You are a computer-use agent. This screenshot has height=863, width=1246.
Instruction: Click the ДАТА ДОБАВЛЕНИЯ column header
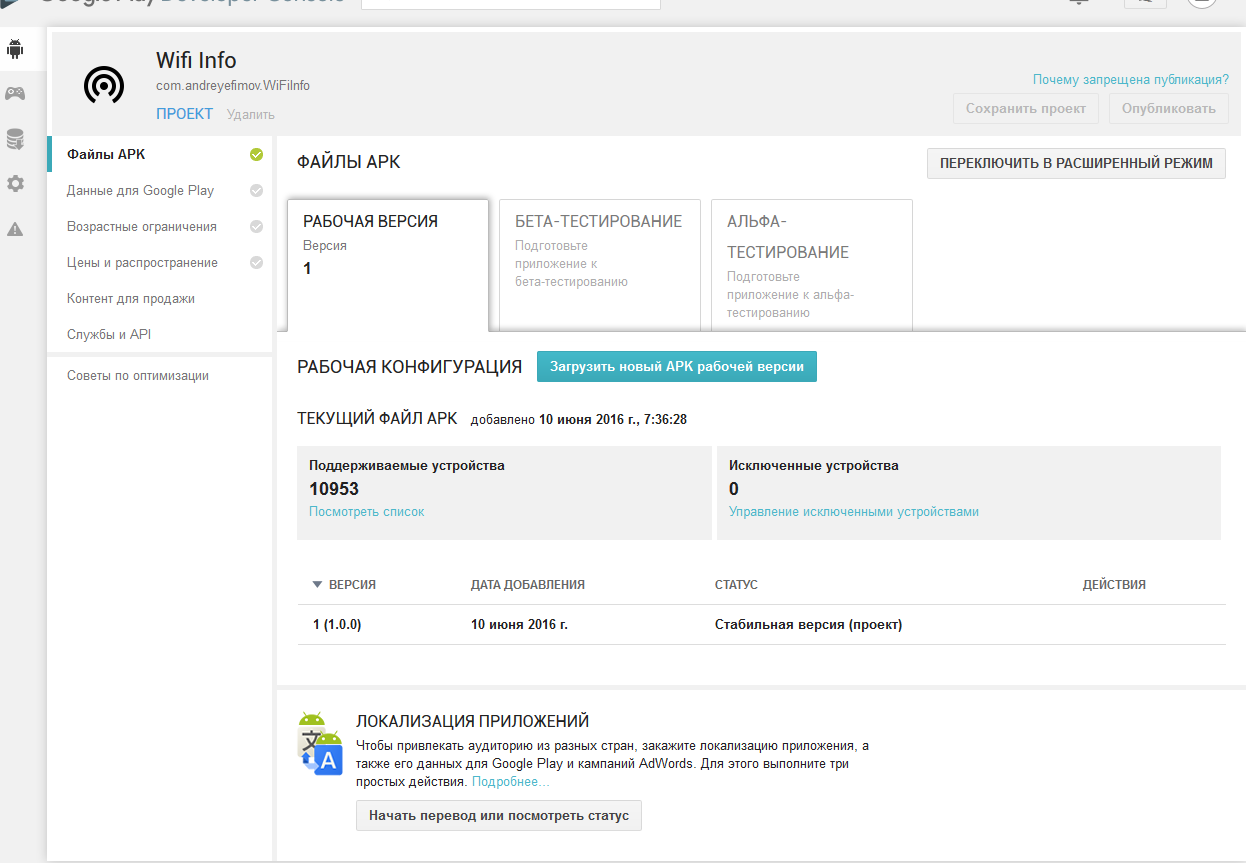pyautogui.click(x=528, y=585)
